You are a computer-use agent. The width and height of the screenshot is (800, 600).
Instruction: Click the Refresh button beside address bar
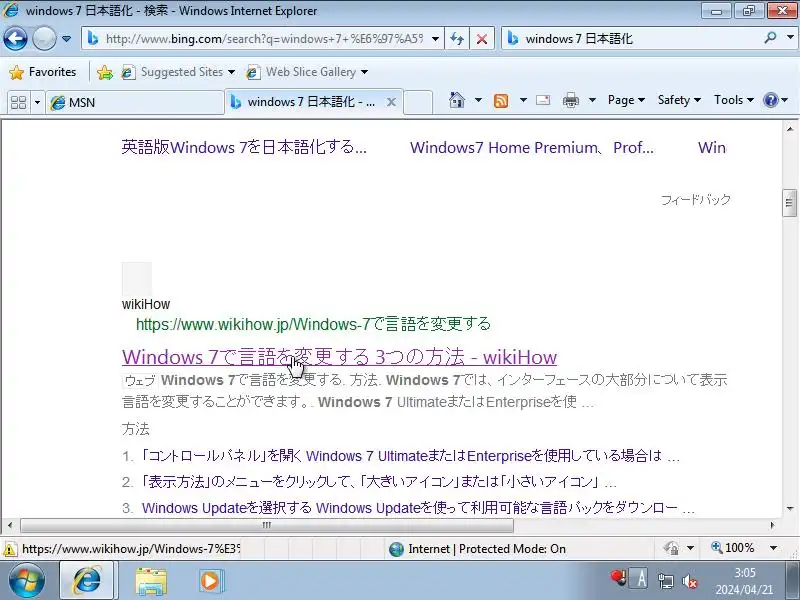pos(457,39)
